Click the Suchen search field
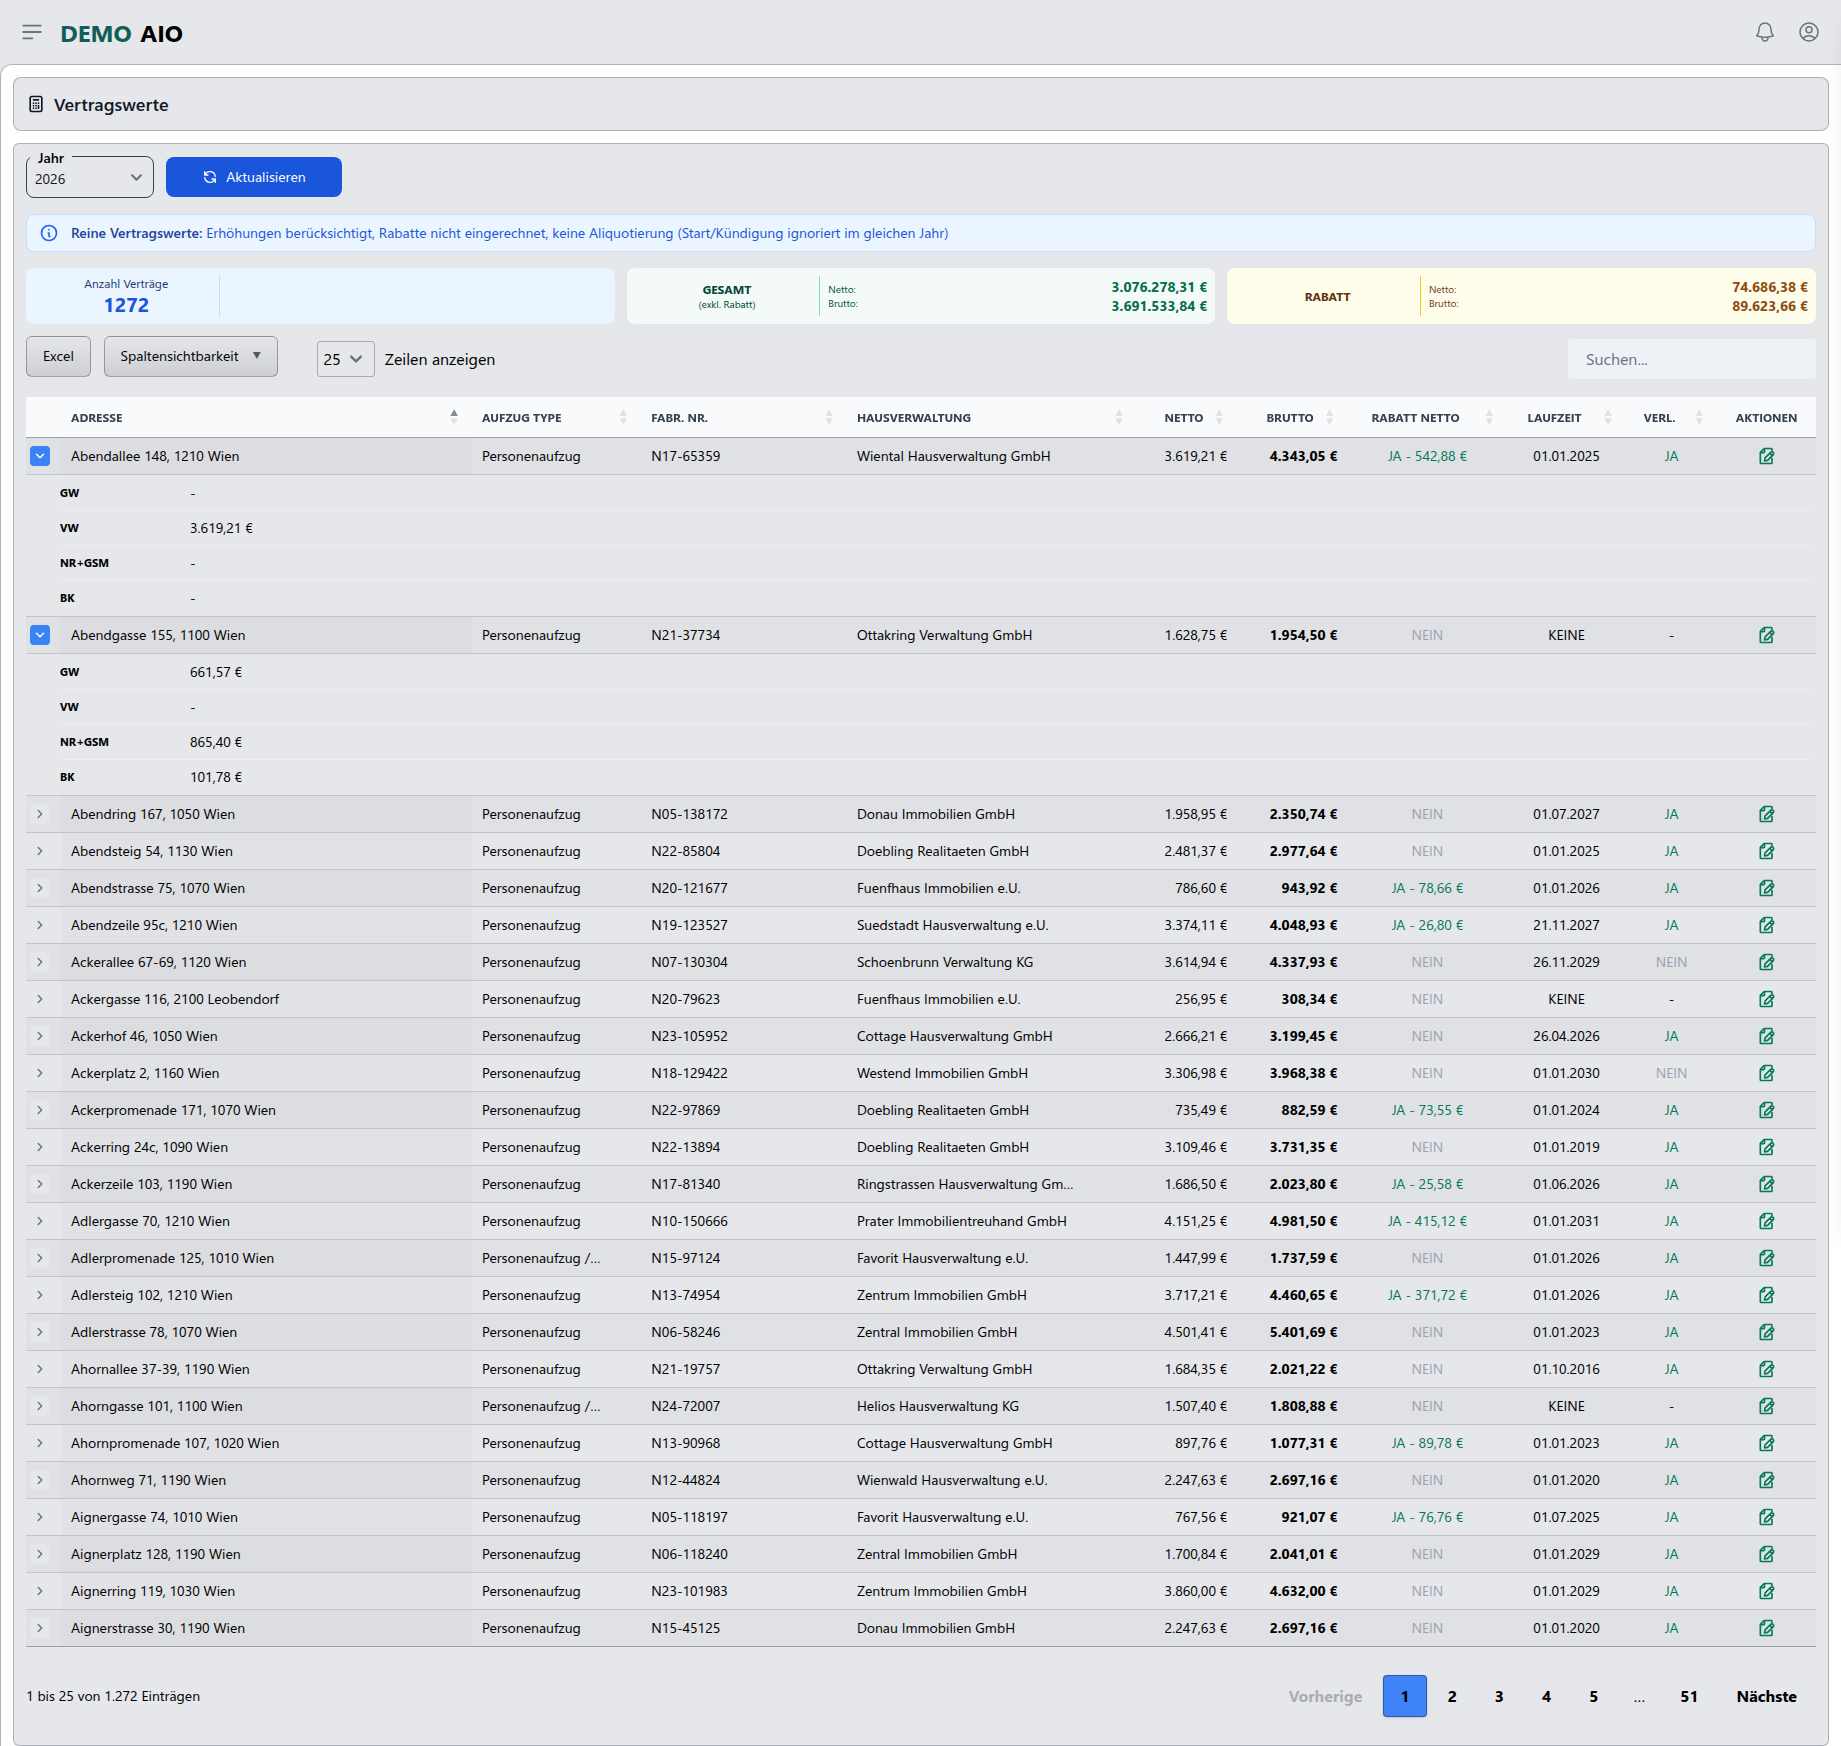The height and width of the screenshot is (1746, 1841). 1692,359
